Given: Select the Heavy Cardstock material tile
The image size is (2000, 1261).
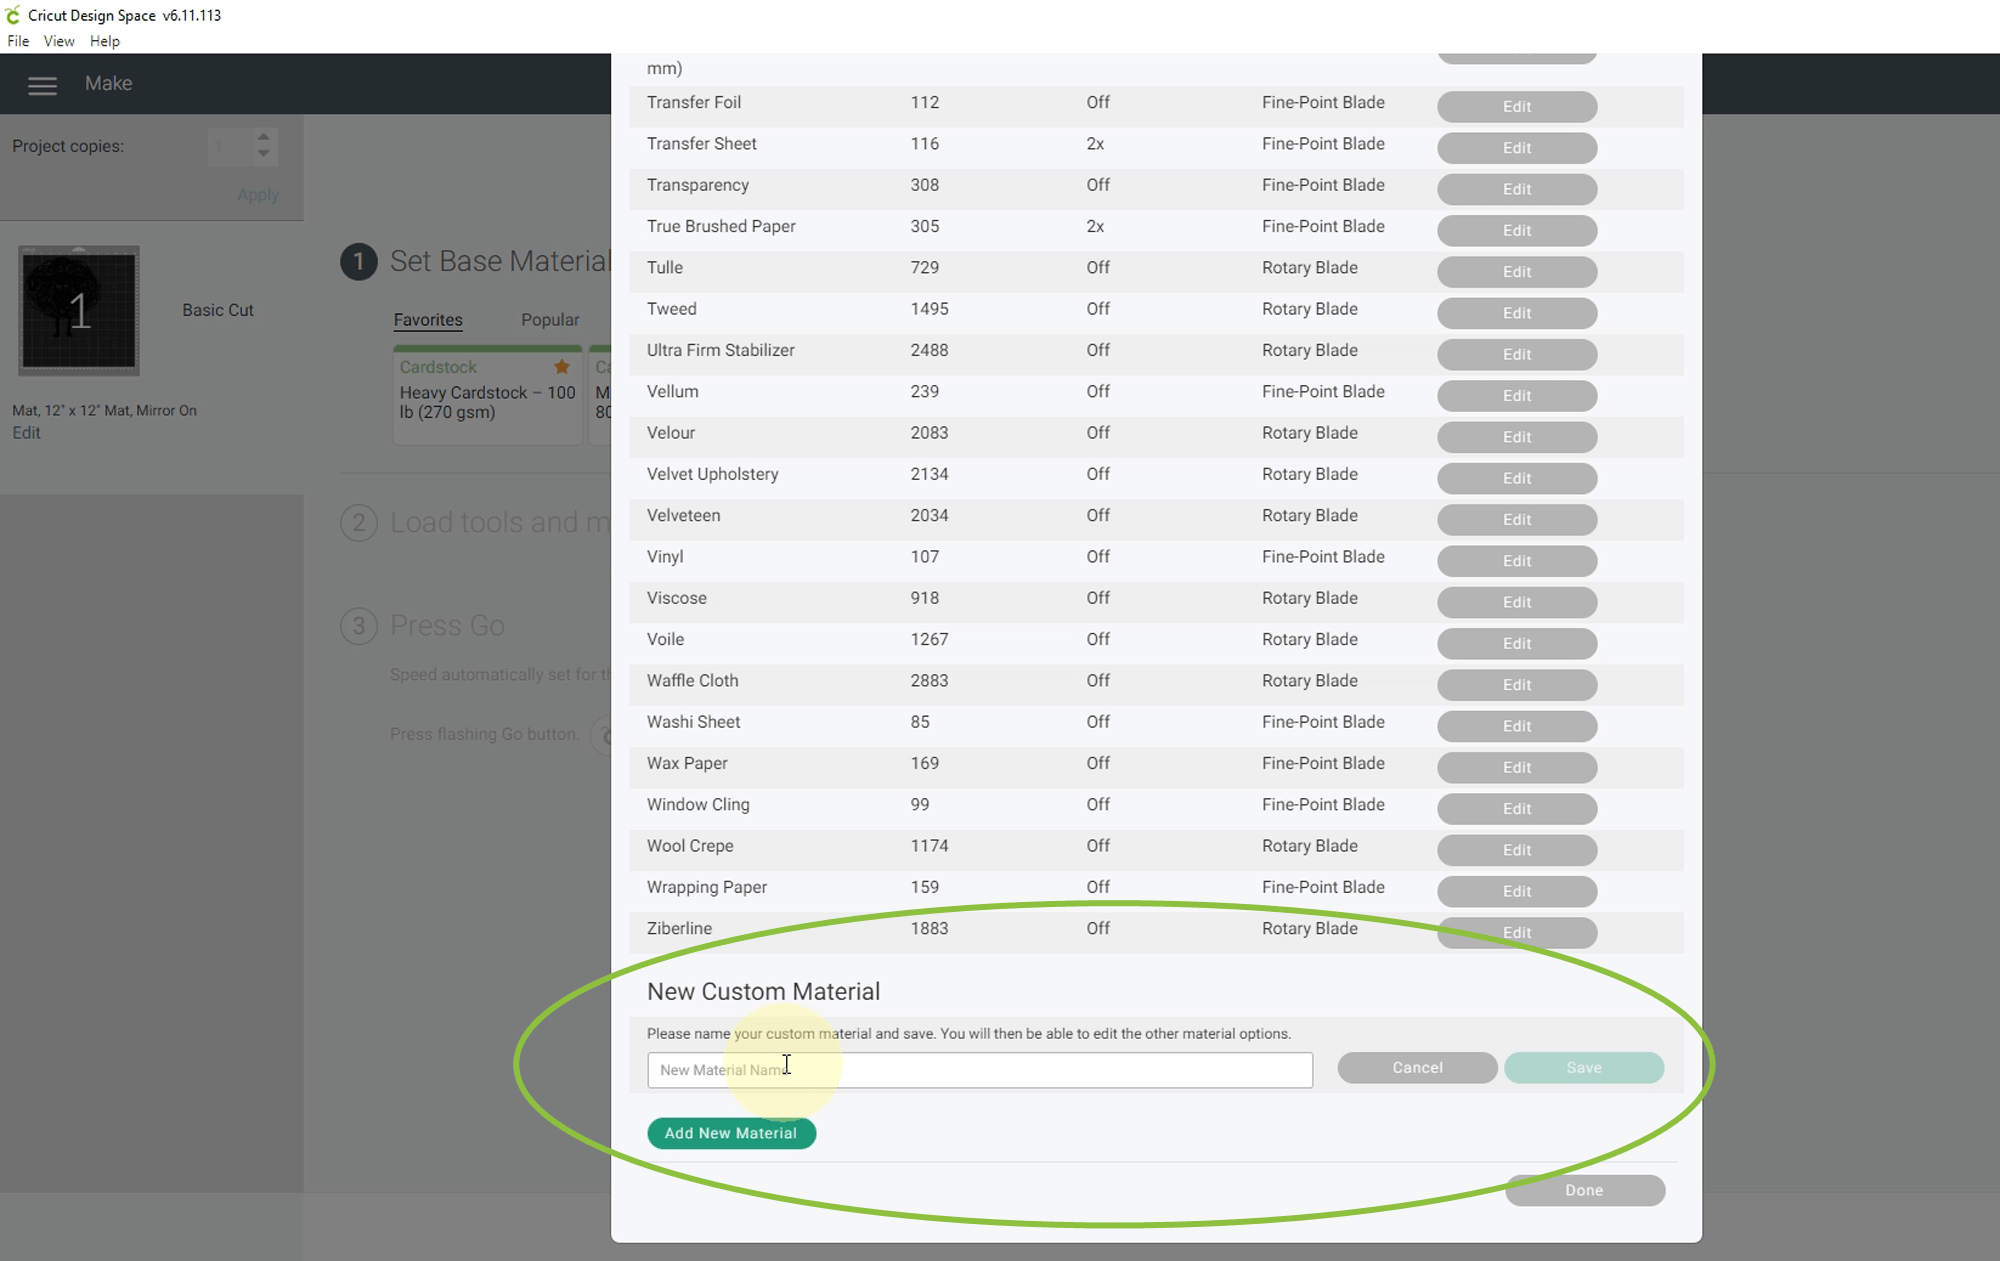Looking at the screenshot, I should (x=488, y=402).
